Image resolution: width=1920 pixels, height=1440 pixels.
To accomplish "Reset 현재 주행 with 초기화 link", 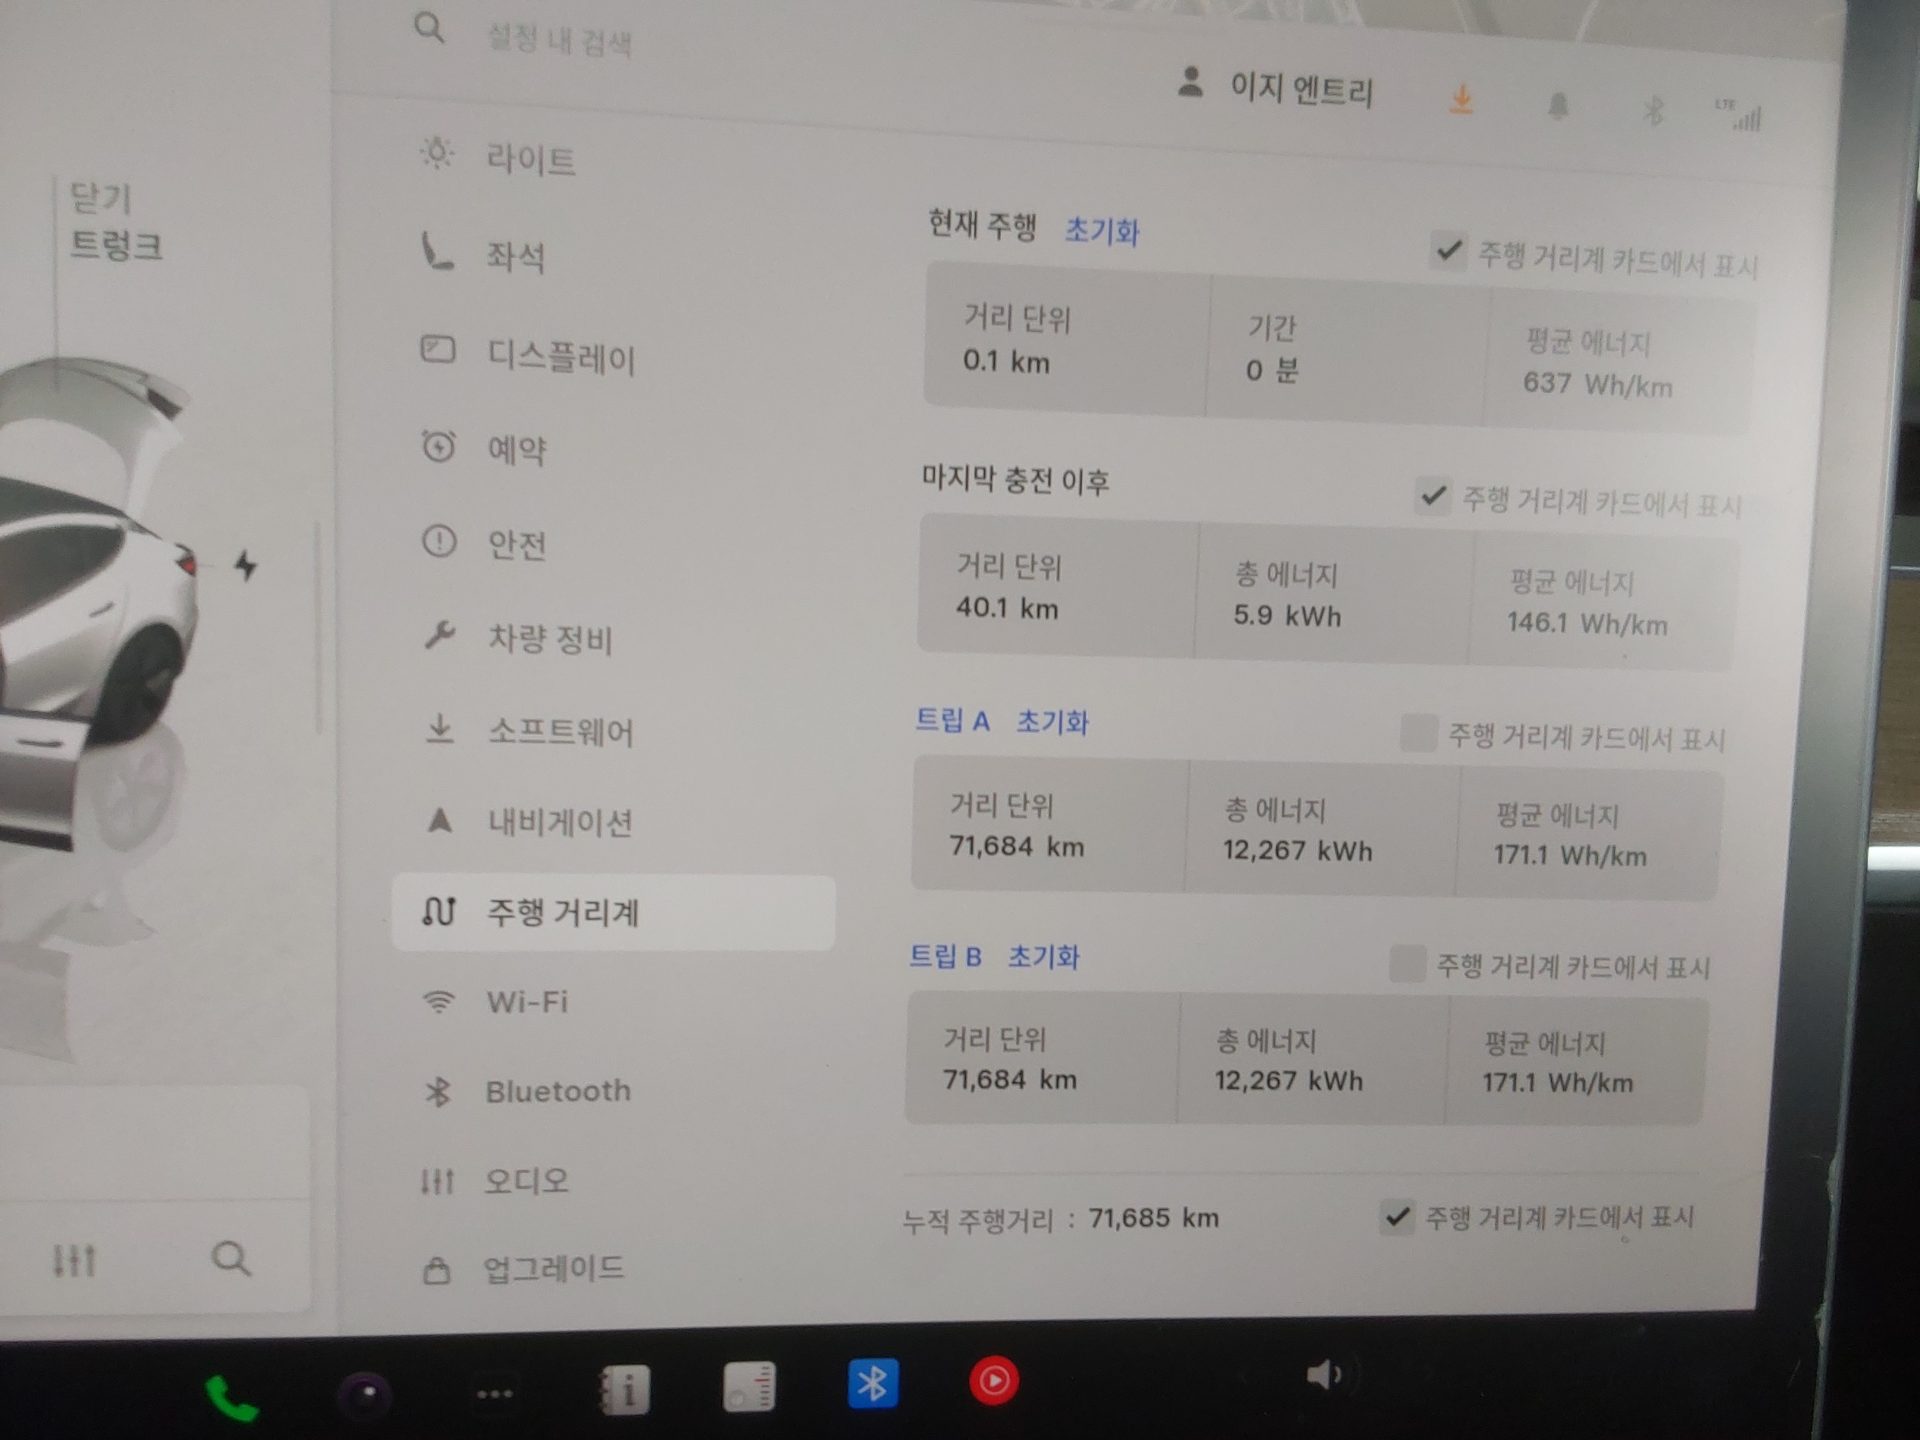I will tap(1101, 231).
